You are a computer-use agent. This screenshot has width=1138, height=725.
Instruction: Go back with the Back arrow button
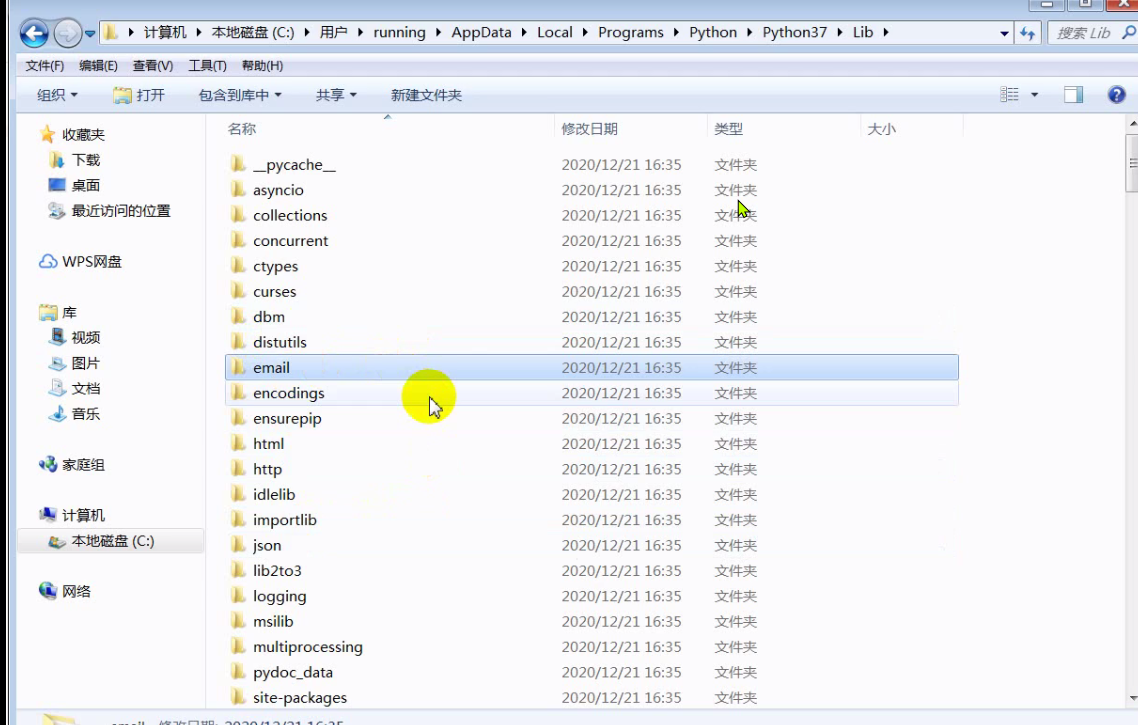[x=33, y=33]
